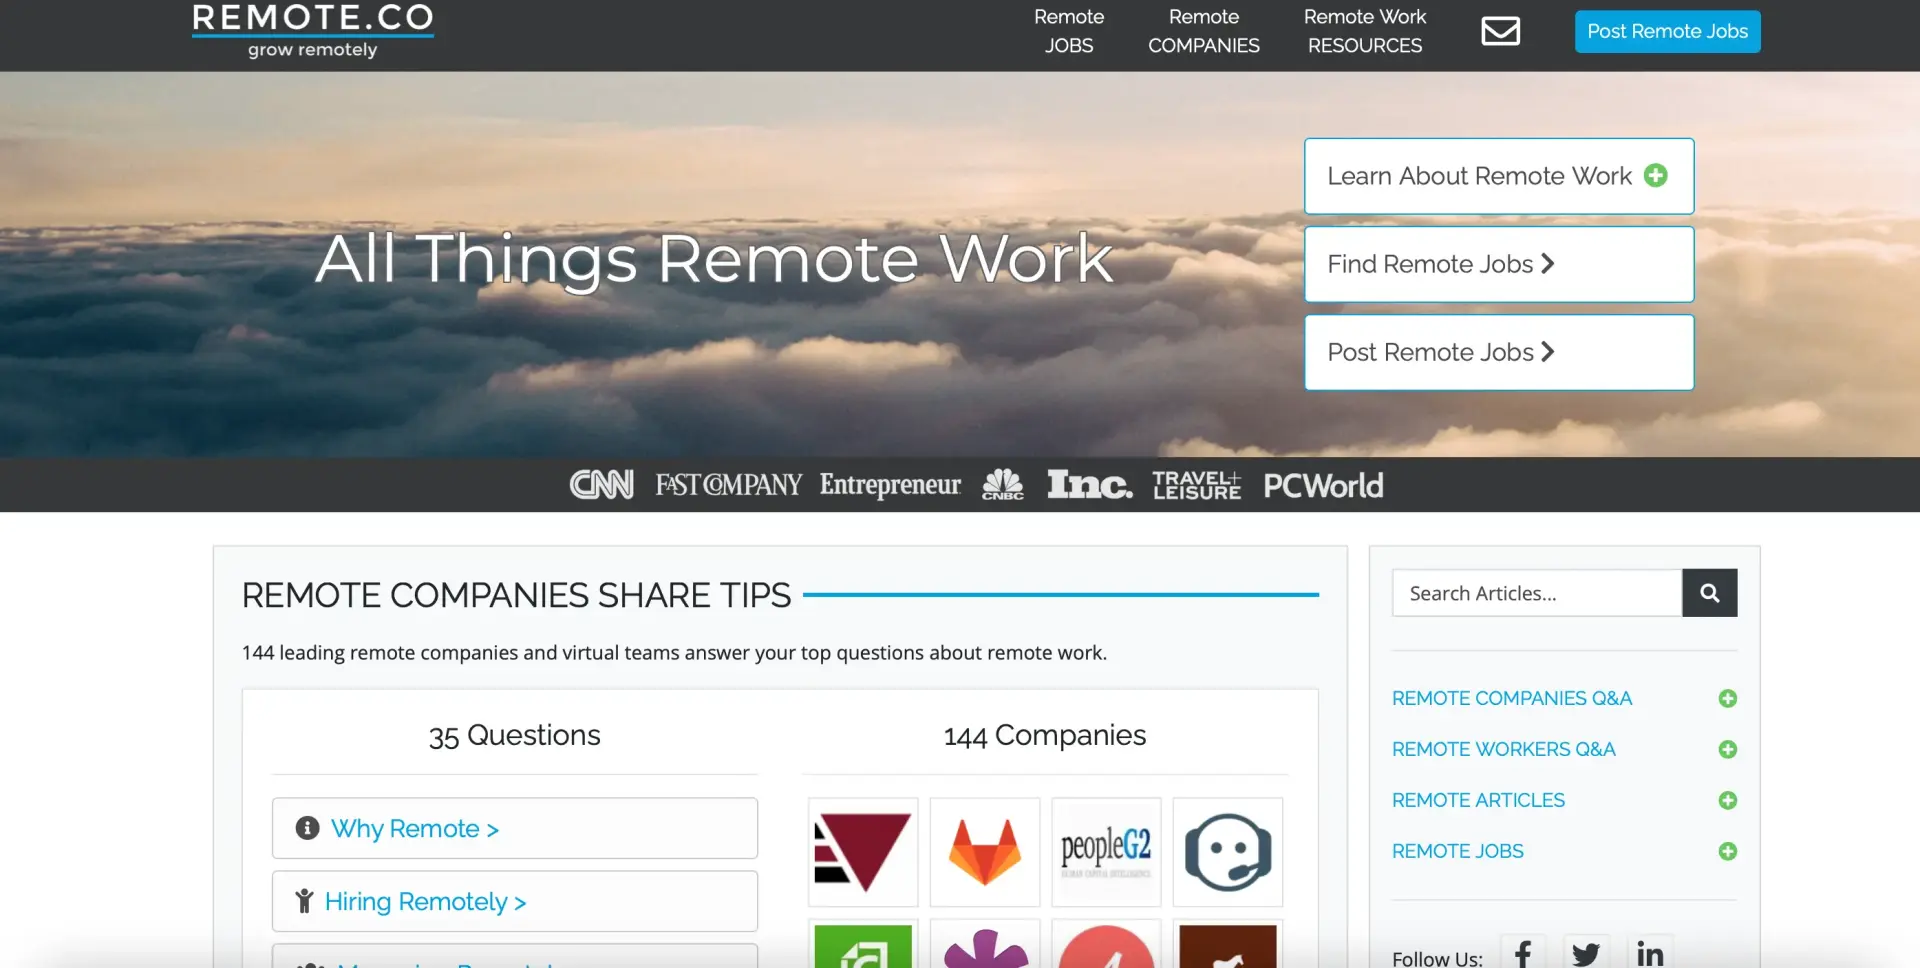Click the Remote Articles sidebar link
Screen dimensions: 1920x968
(1478, 800)
